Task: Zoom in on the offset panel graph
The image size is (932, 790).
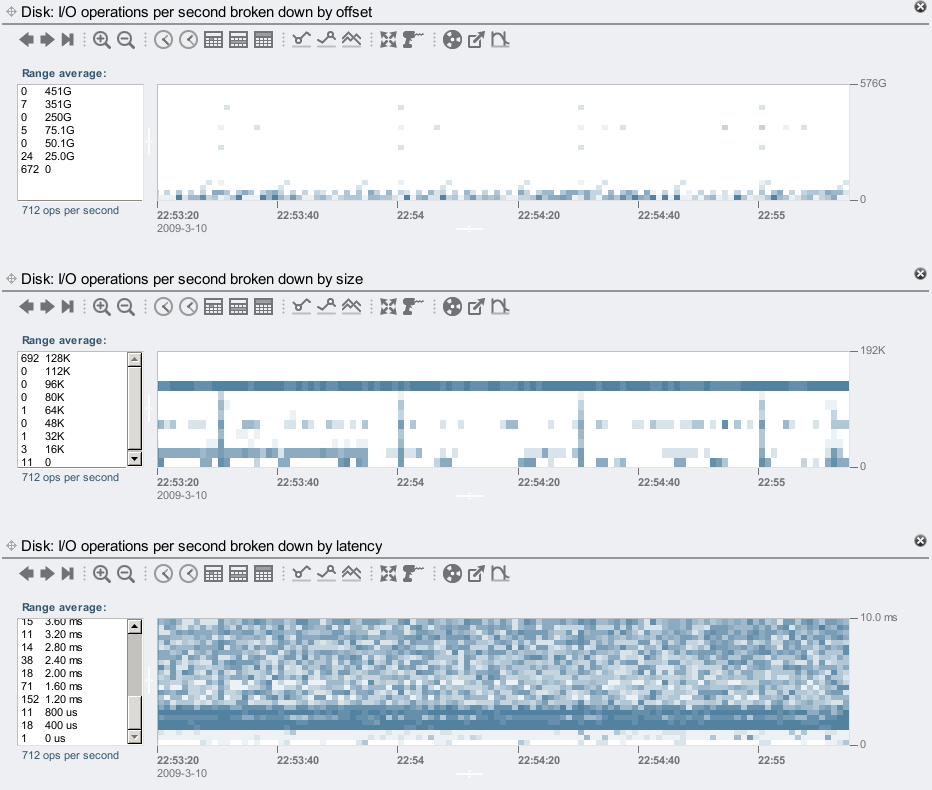Action: click(x=102, y=40)
